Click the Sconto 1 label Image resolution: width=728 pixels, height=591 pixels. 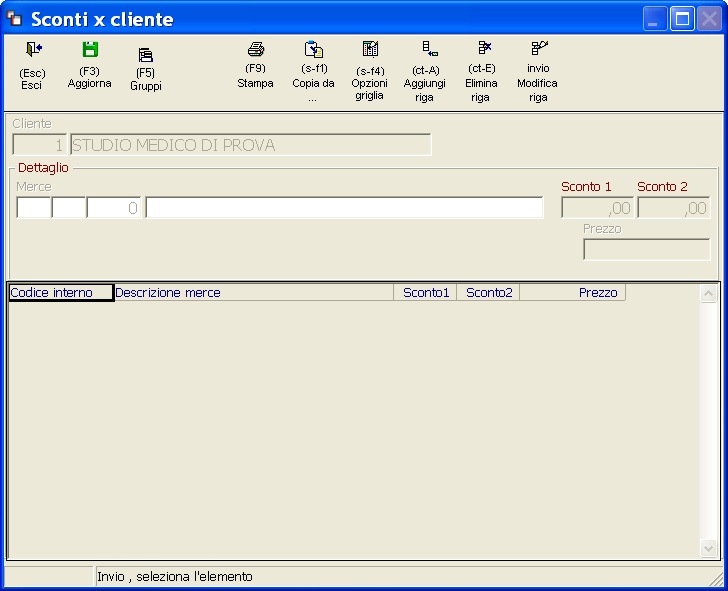pyautogui.click(x=586, y=187)
